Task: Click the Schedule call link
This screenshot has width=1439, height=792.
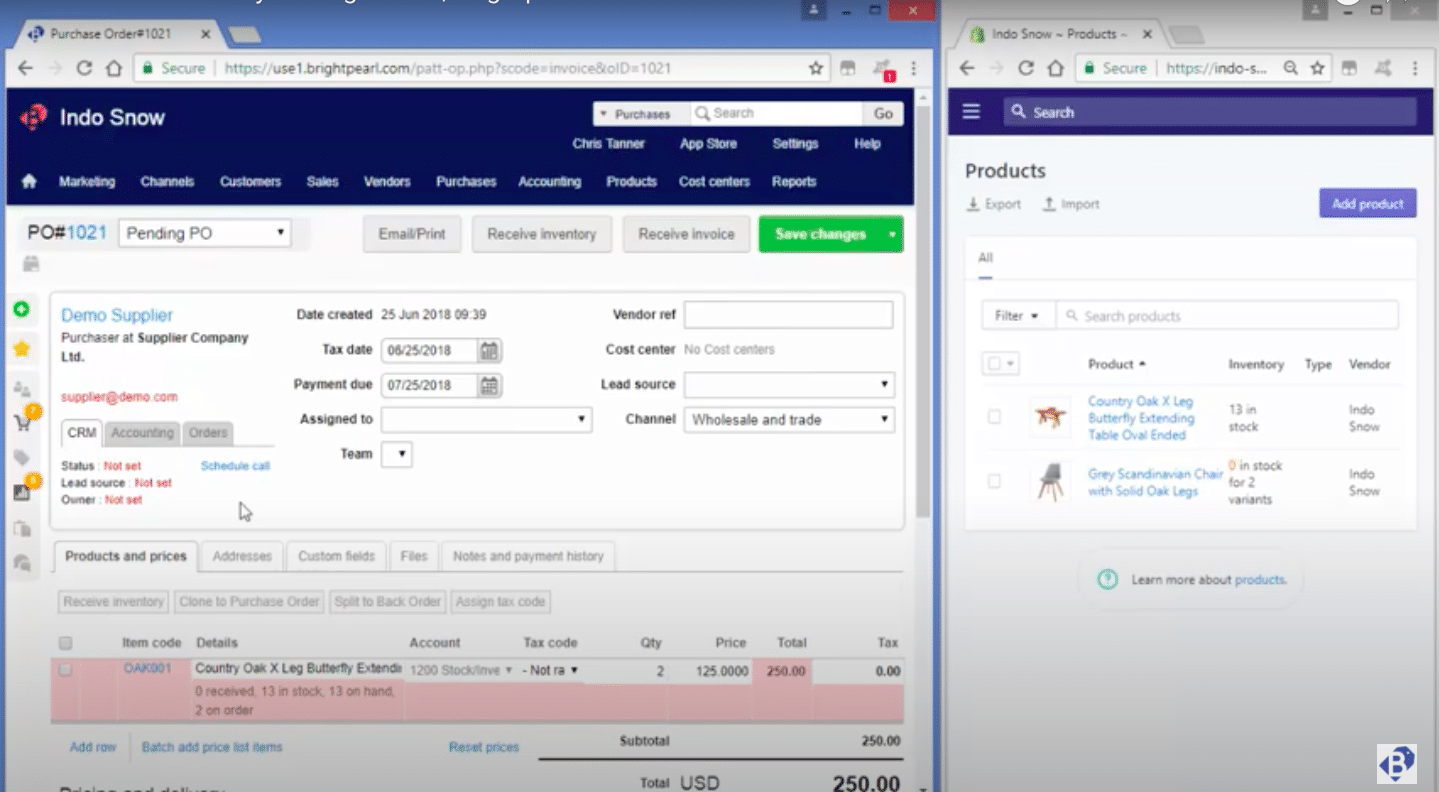Action: point(235,465)
